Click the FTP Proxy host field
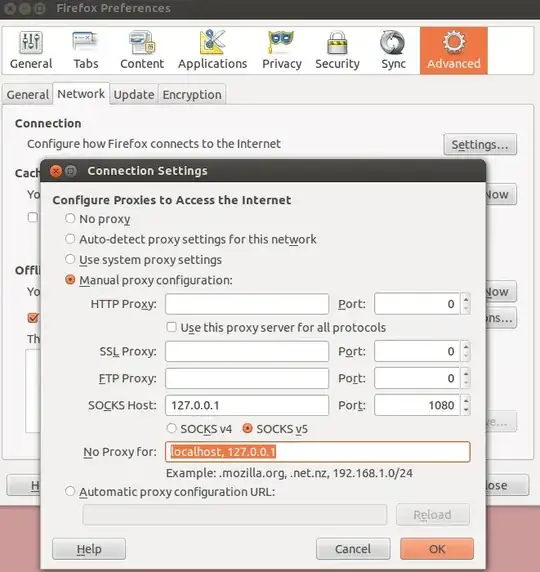The width and height of the screenshot is (540, 572). pos(247,378)
